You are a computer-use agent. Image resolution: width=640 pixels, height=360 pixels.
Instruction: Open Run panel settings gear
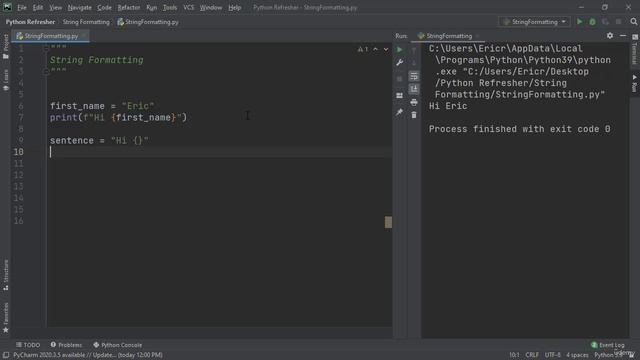pyautogui.click(x=610, y=36)
